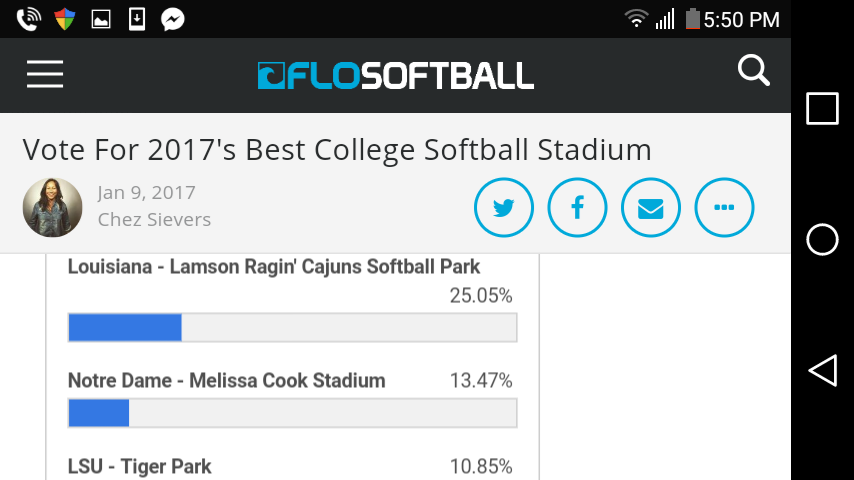Tap the Messenger notification icon
The width and height of the screenshot is (854, 480).
tap(172, 19)
